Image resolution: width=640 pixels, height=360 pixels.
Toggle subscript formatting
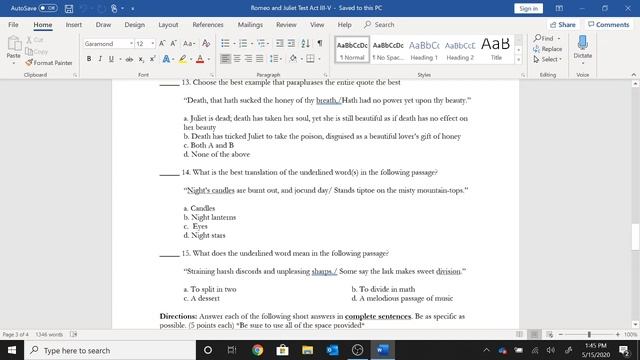point(141,59)
